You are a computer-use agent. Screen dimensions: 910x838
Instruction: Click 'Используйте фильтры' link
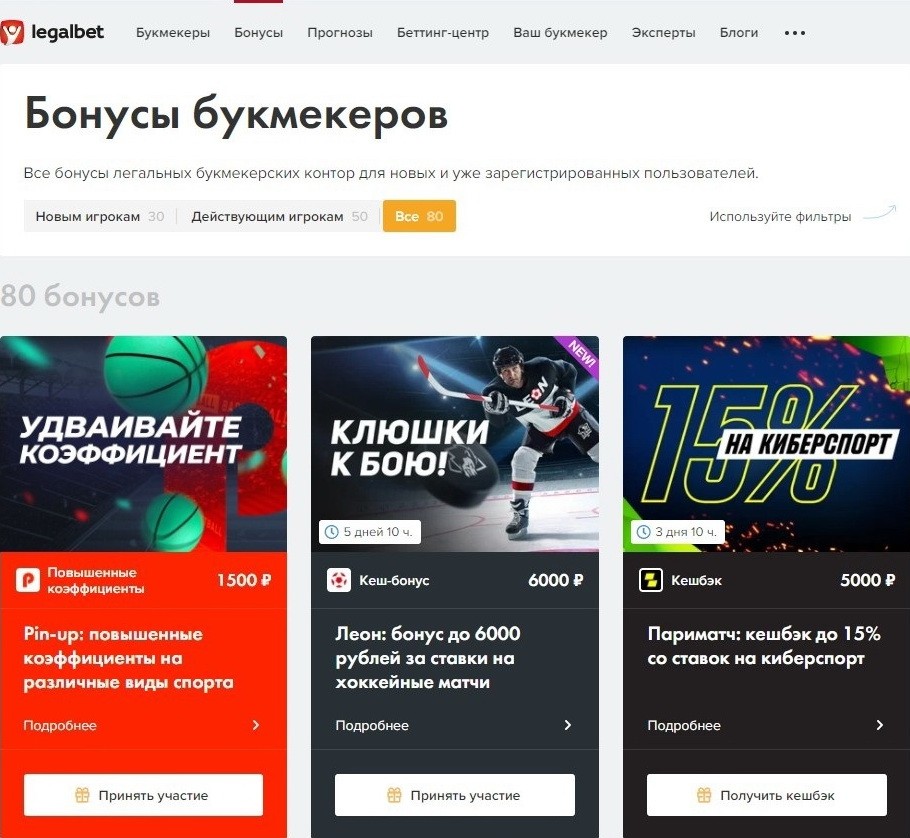(780, 216)
